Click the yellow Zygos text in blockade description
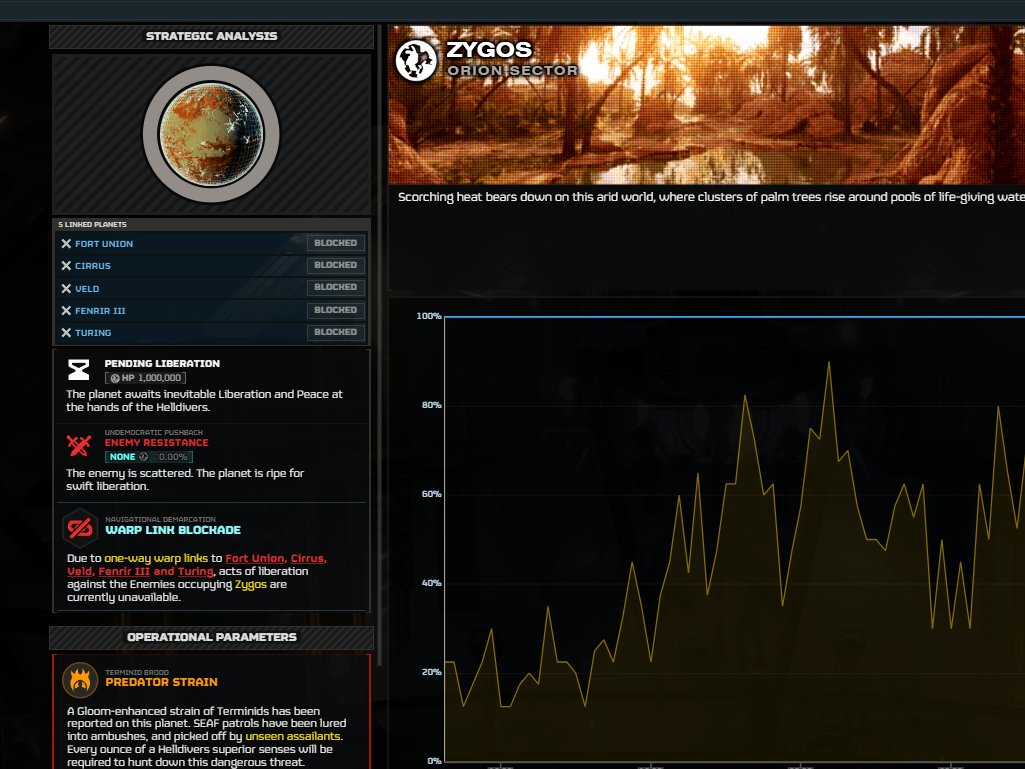Image resolution: width=1025 pixels, height=769 pixels. 250,585
